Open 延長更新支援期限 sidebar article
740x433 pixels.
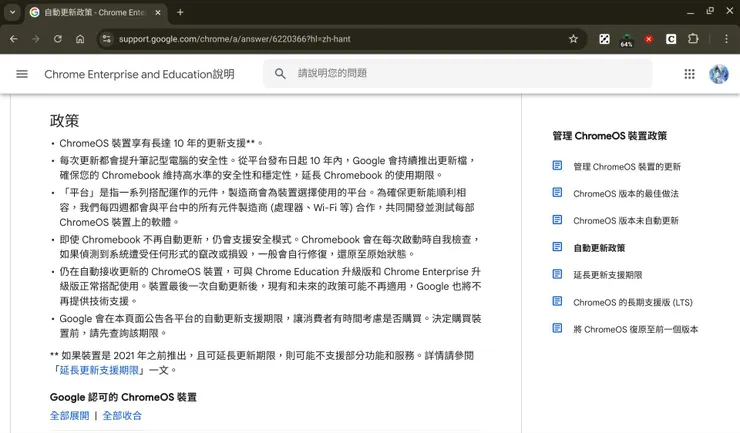point(607,275)
